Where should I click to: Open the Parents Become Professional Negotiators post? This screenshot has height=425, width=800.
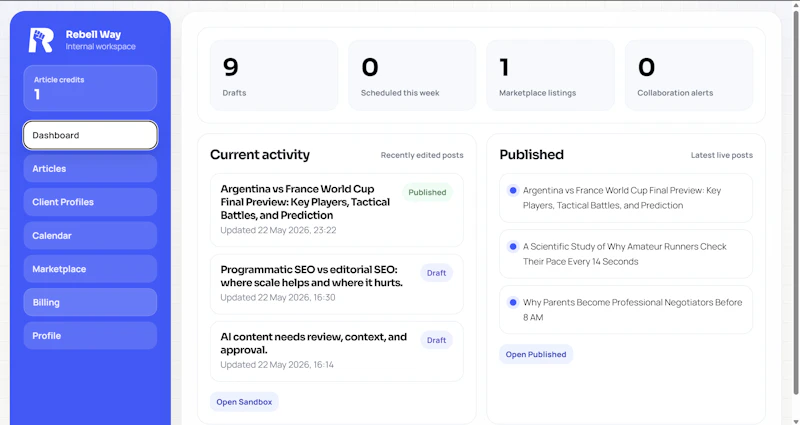coord(626,310)
